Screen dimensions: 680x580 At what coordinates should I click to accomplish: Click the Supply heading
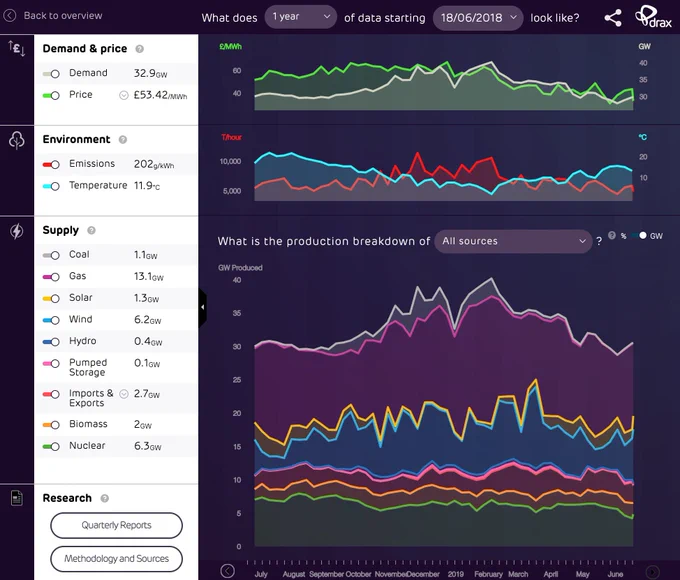pos(61,230)
